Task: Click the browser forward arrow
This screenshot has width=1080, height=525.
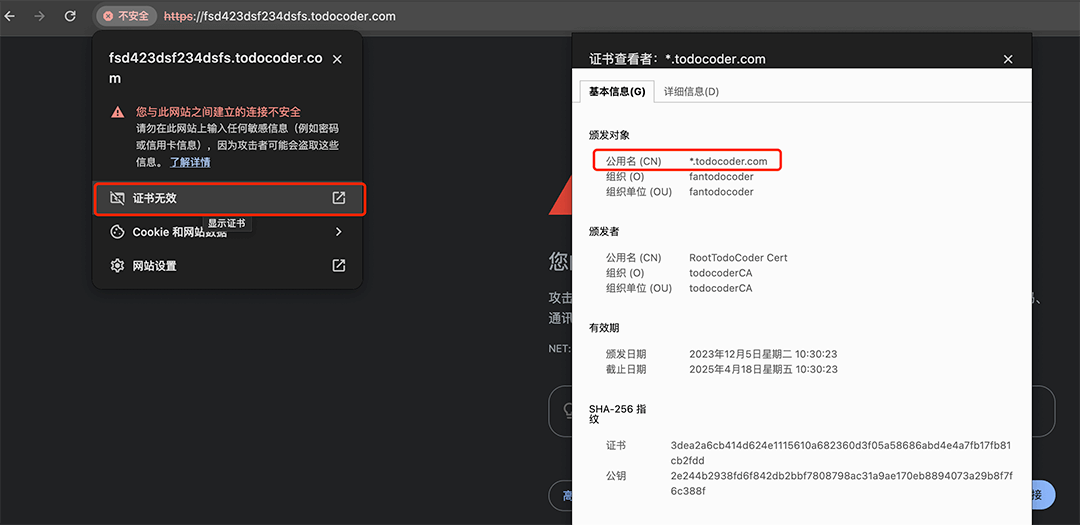Action: click(x=39, y=16)
